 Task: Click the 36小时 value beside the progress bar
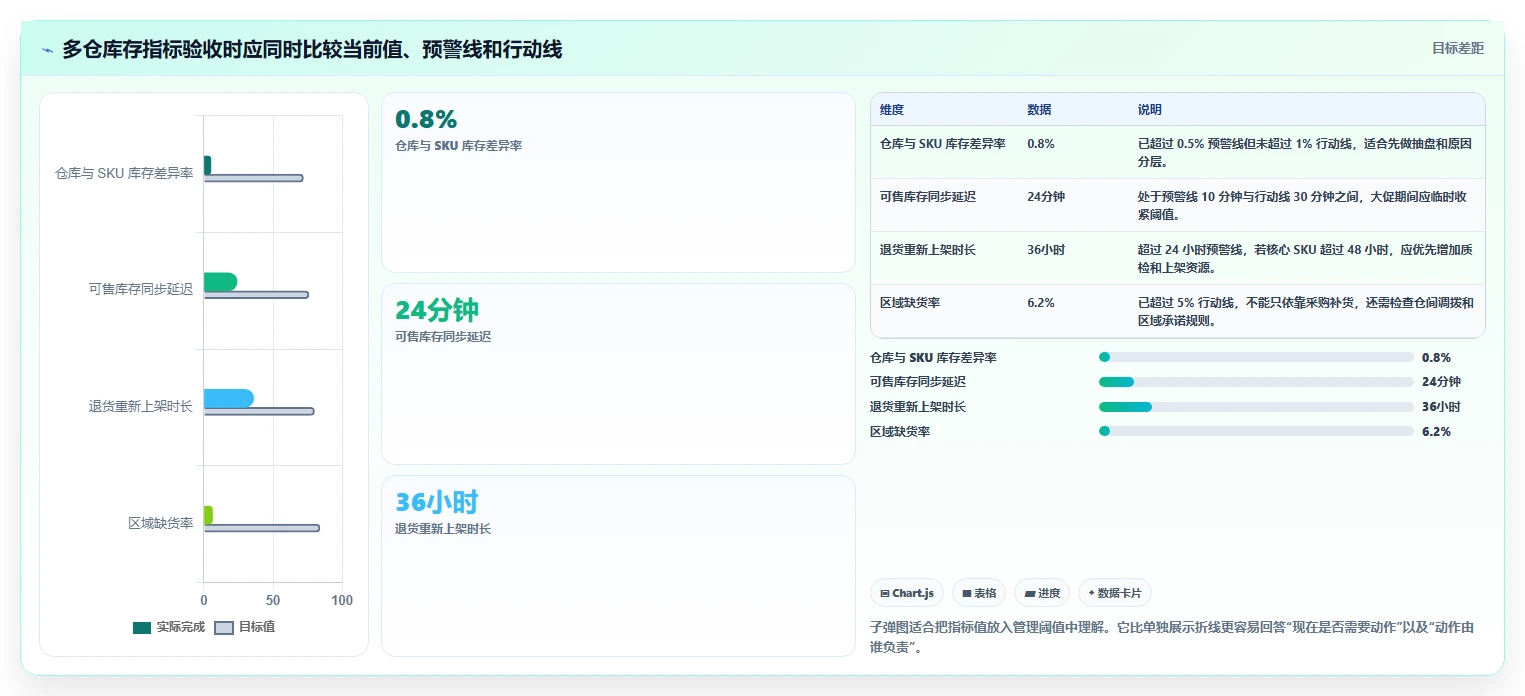1441,407
